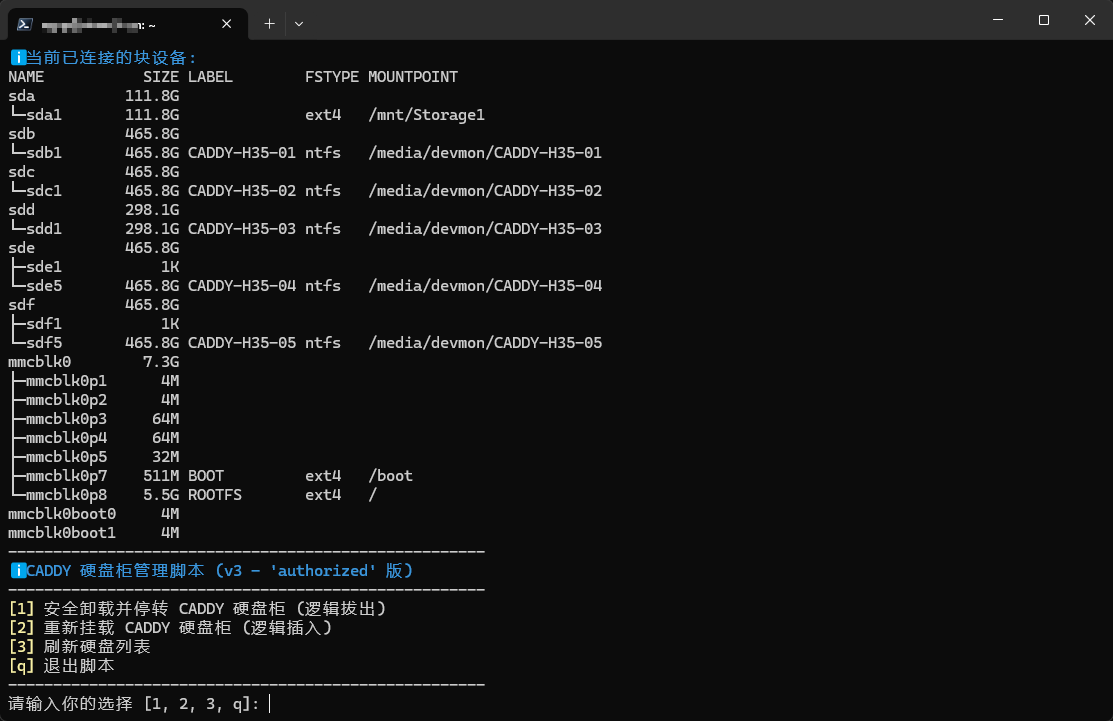Open a new tab with plus button
Viewport: 1113px width, 721px height.
[x=269, y=23]
